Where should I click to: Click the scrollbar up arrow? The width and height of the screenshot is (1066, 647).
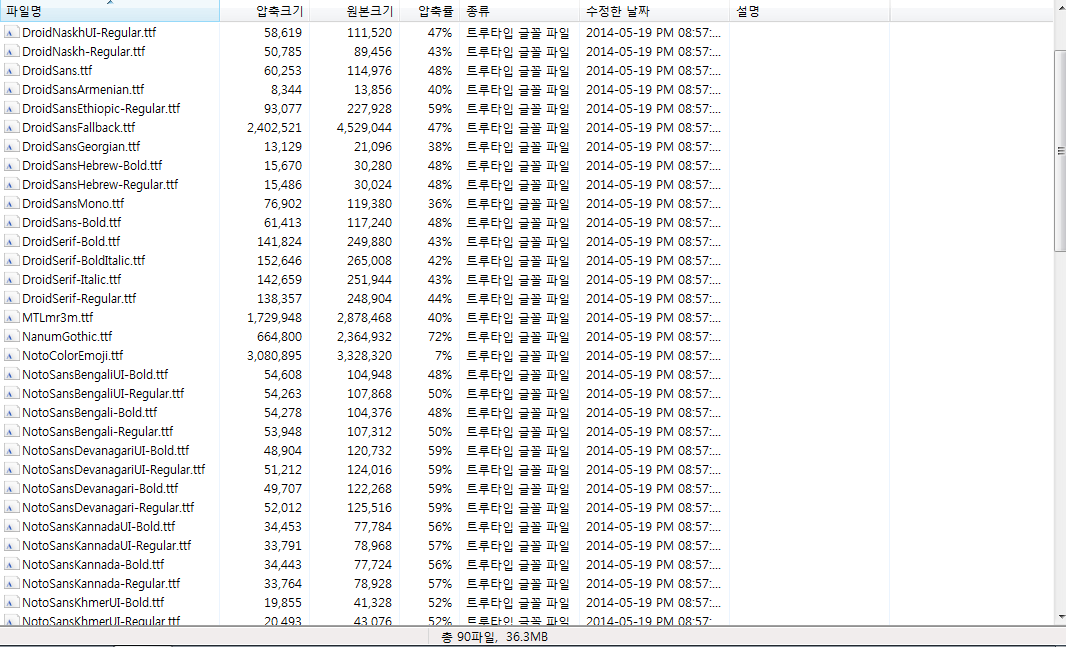click(1060, 30)
